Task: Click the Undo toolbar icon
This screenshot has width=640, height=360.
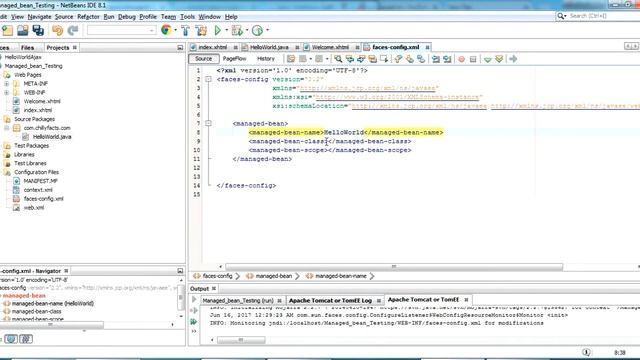Action: (x=58, y=30)
